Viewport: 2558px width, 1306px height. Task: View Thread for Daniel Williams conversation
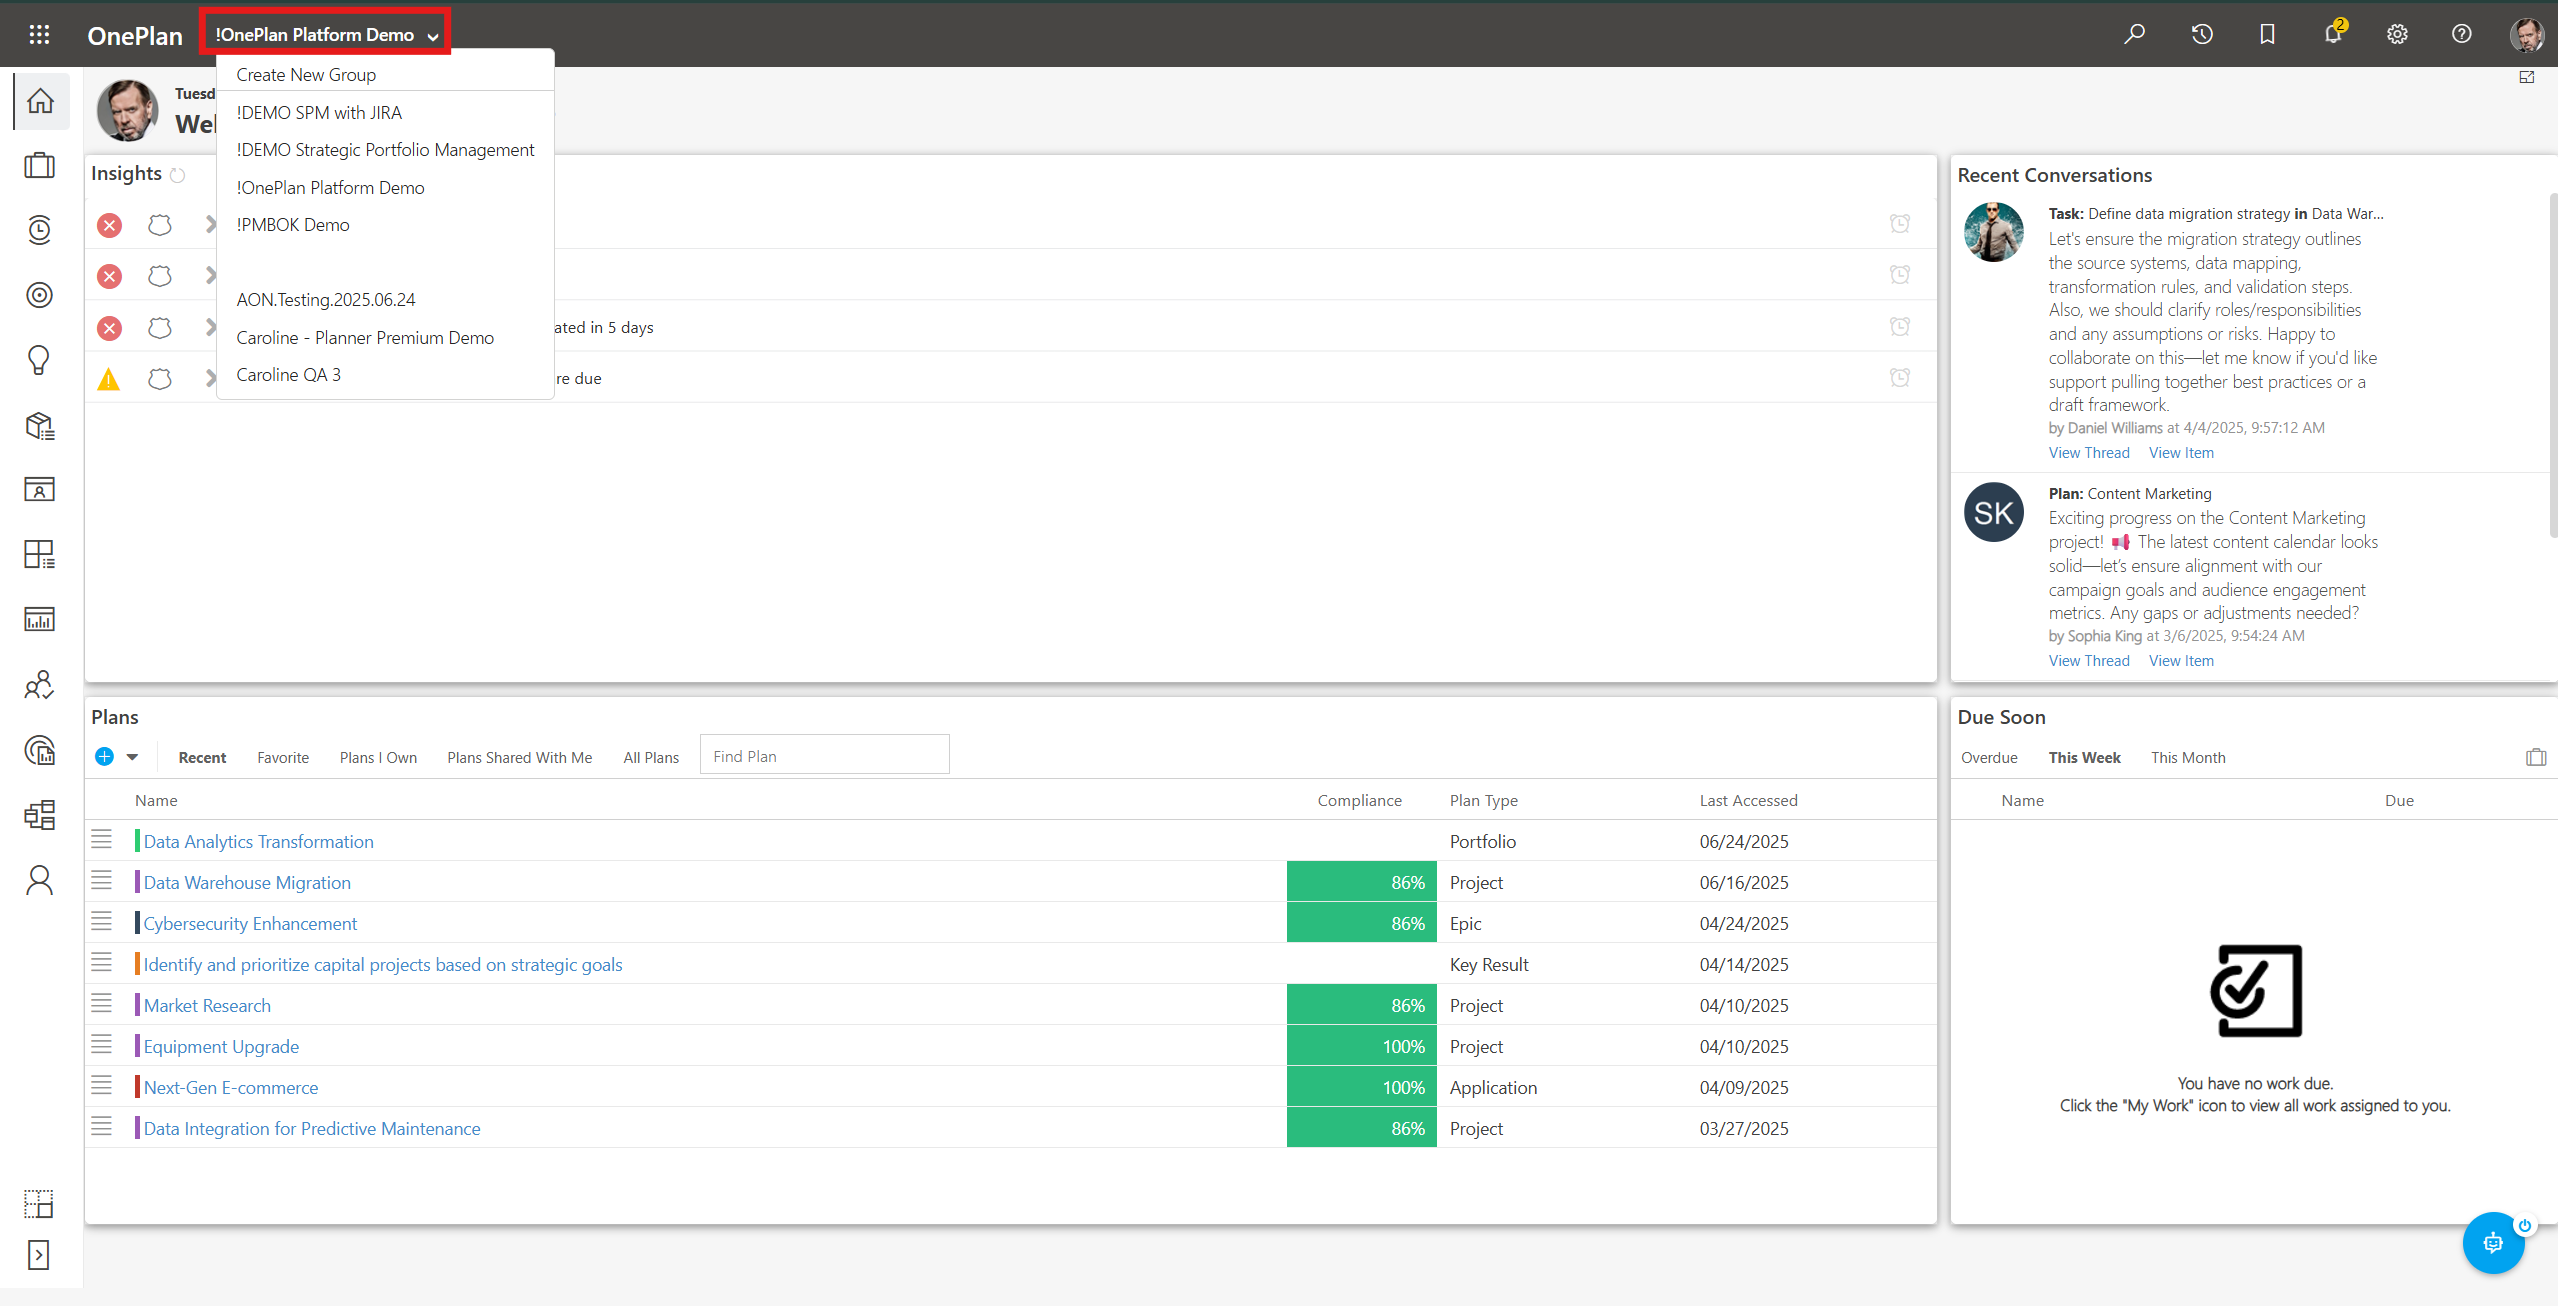click(2089, 453)
